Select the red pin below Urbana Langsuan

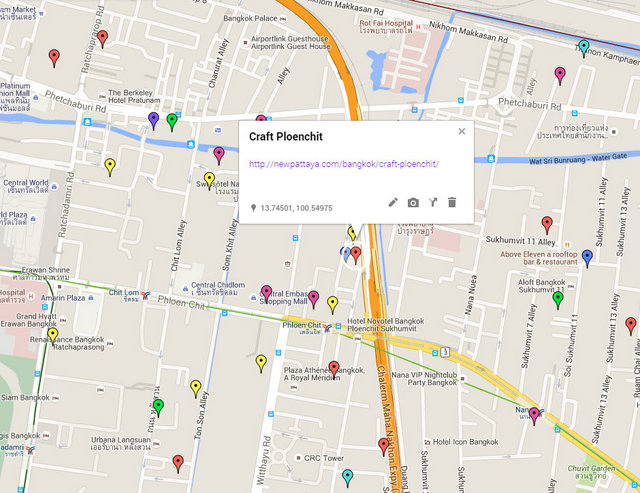(x=178, y=464)
